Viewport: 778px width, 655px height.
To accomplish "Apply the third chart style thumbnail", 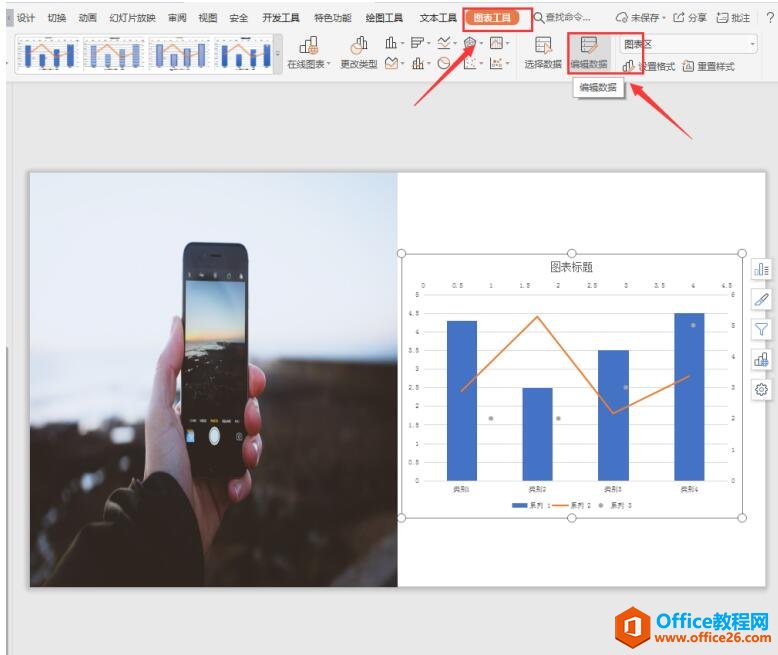I will pyautogui.click(x=180, y=53).
